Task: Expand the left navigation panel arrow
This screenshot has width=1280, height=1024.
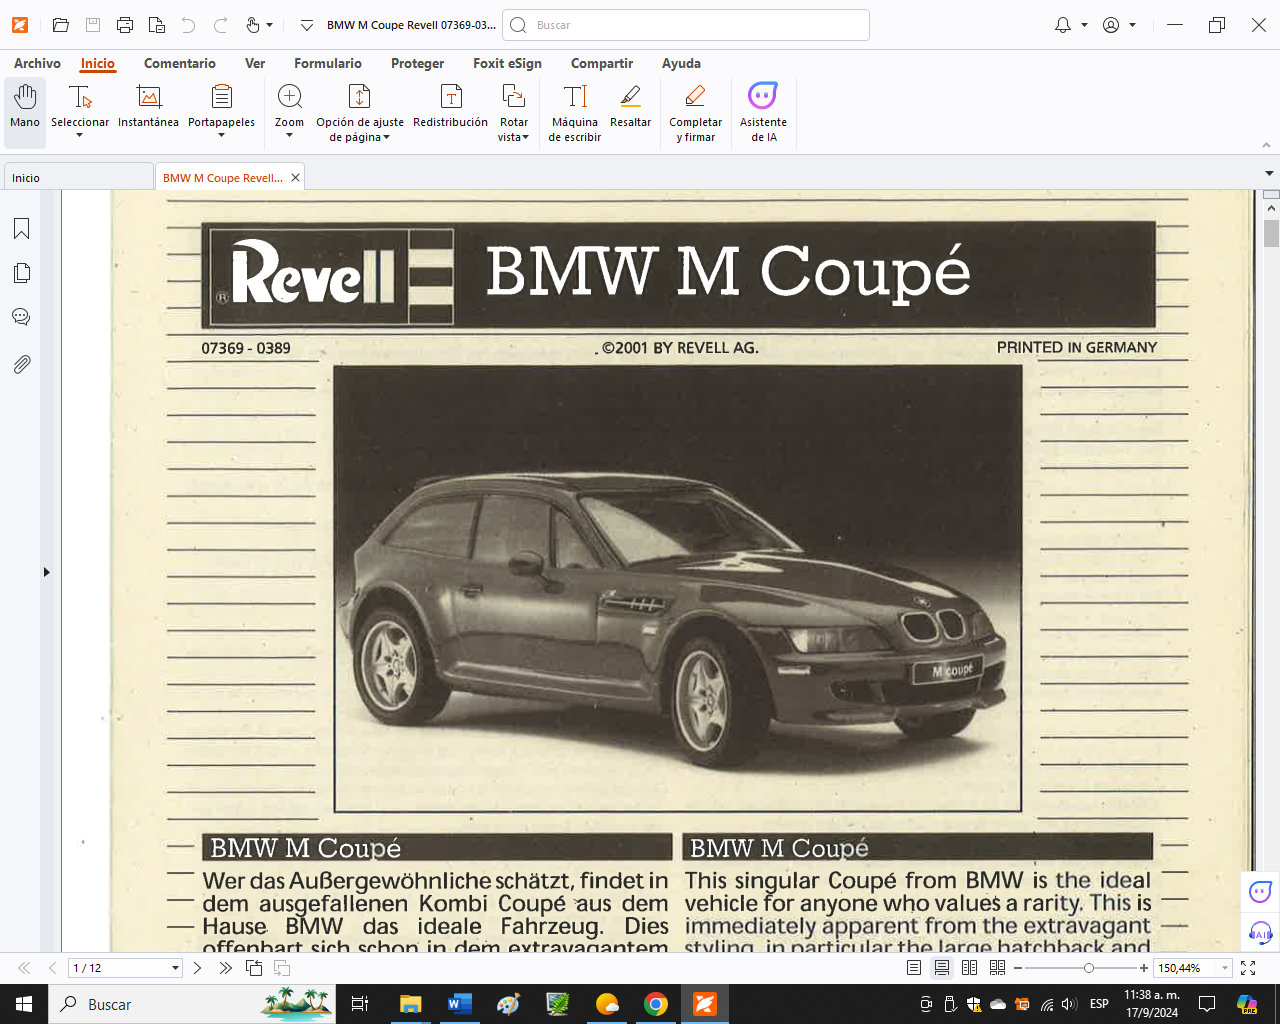Action: (46, 572)
